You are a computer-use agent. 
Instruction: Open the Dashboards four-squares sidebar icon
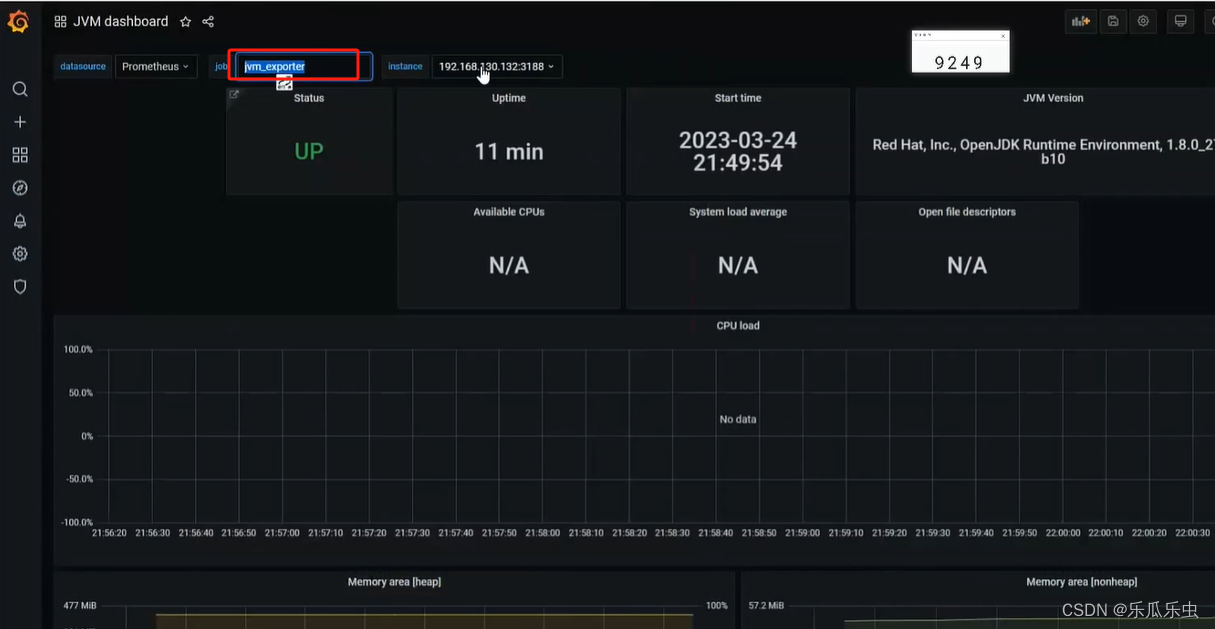(20, 155)
